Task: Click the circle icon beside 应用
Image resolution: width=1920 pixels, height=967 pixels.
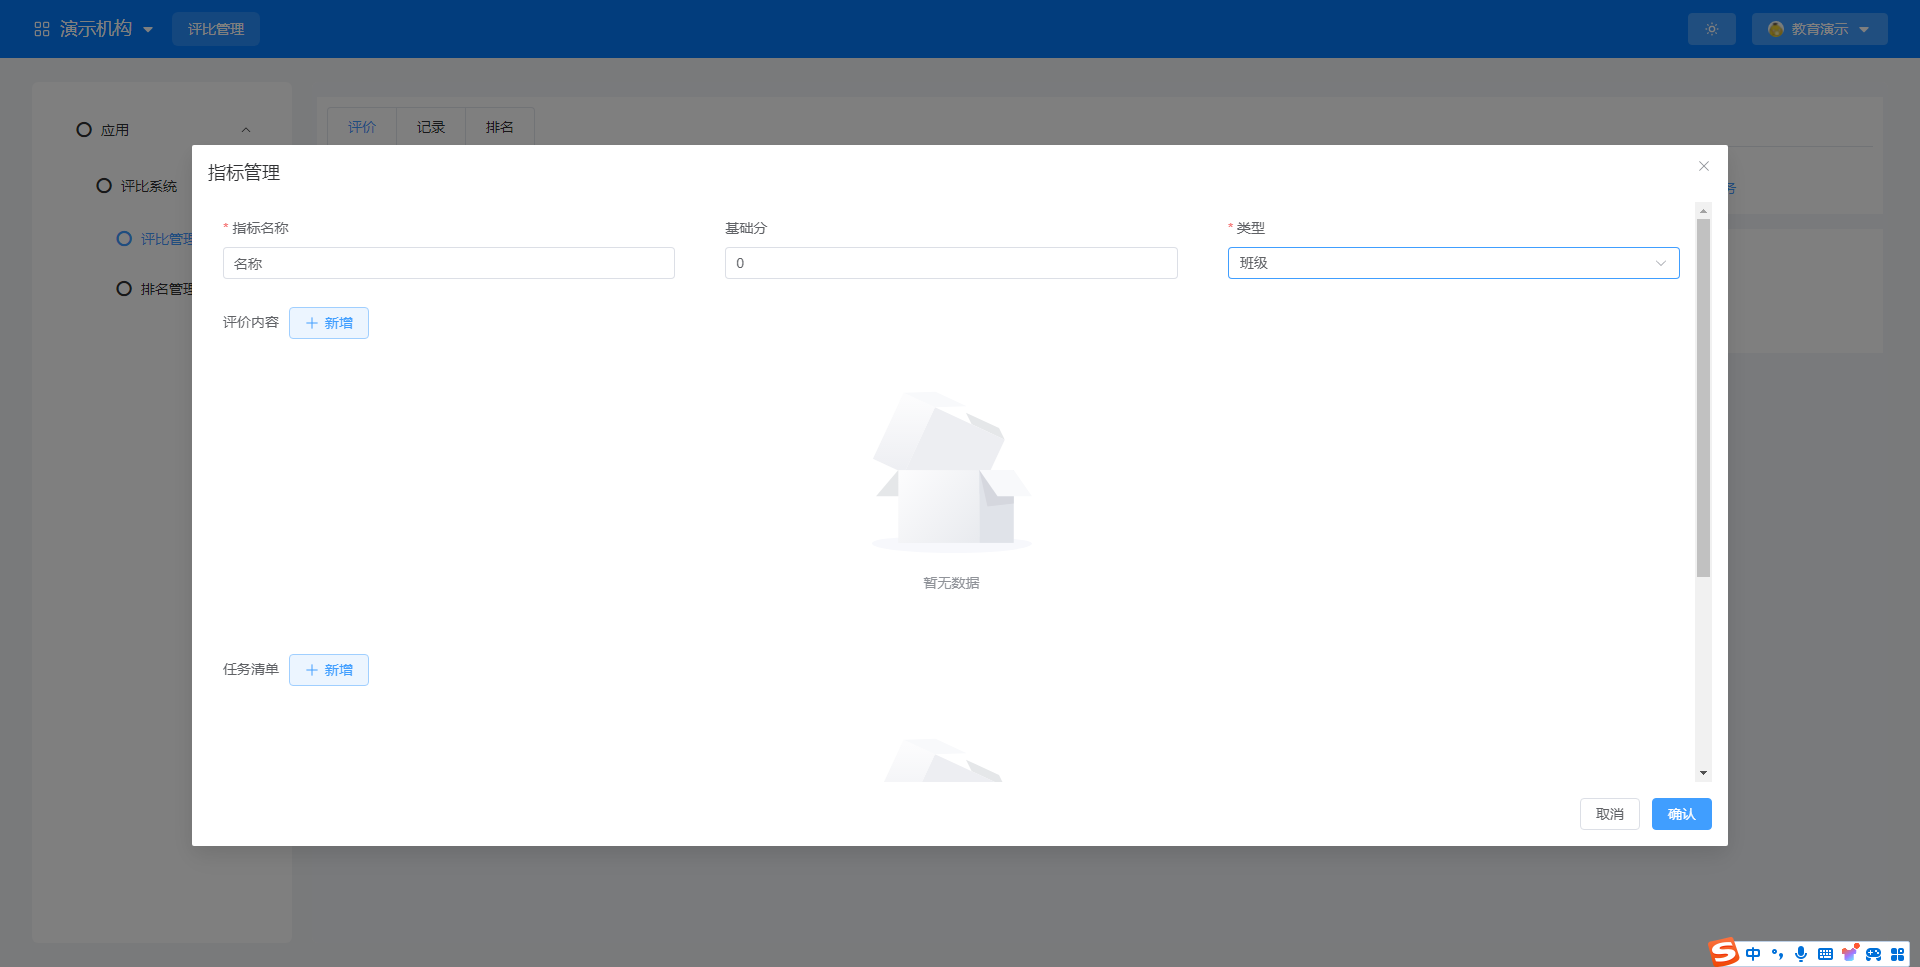Action: pos(84,129)
